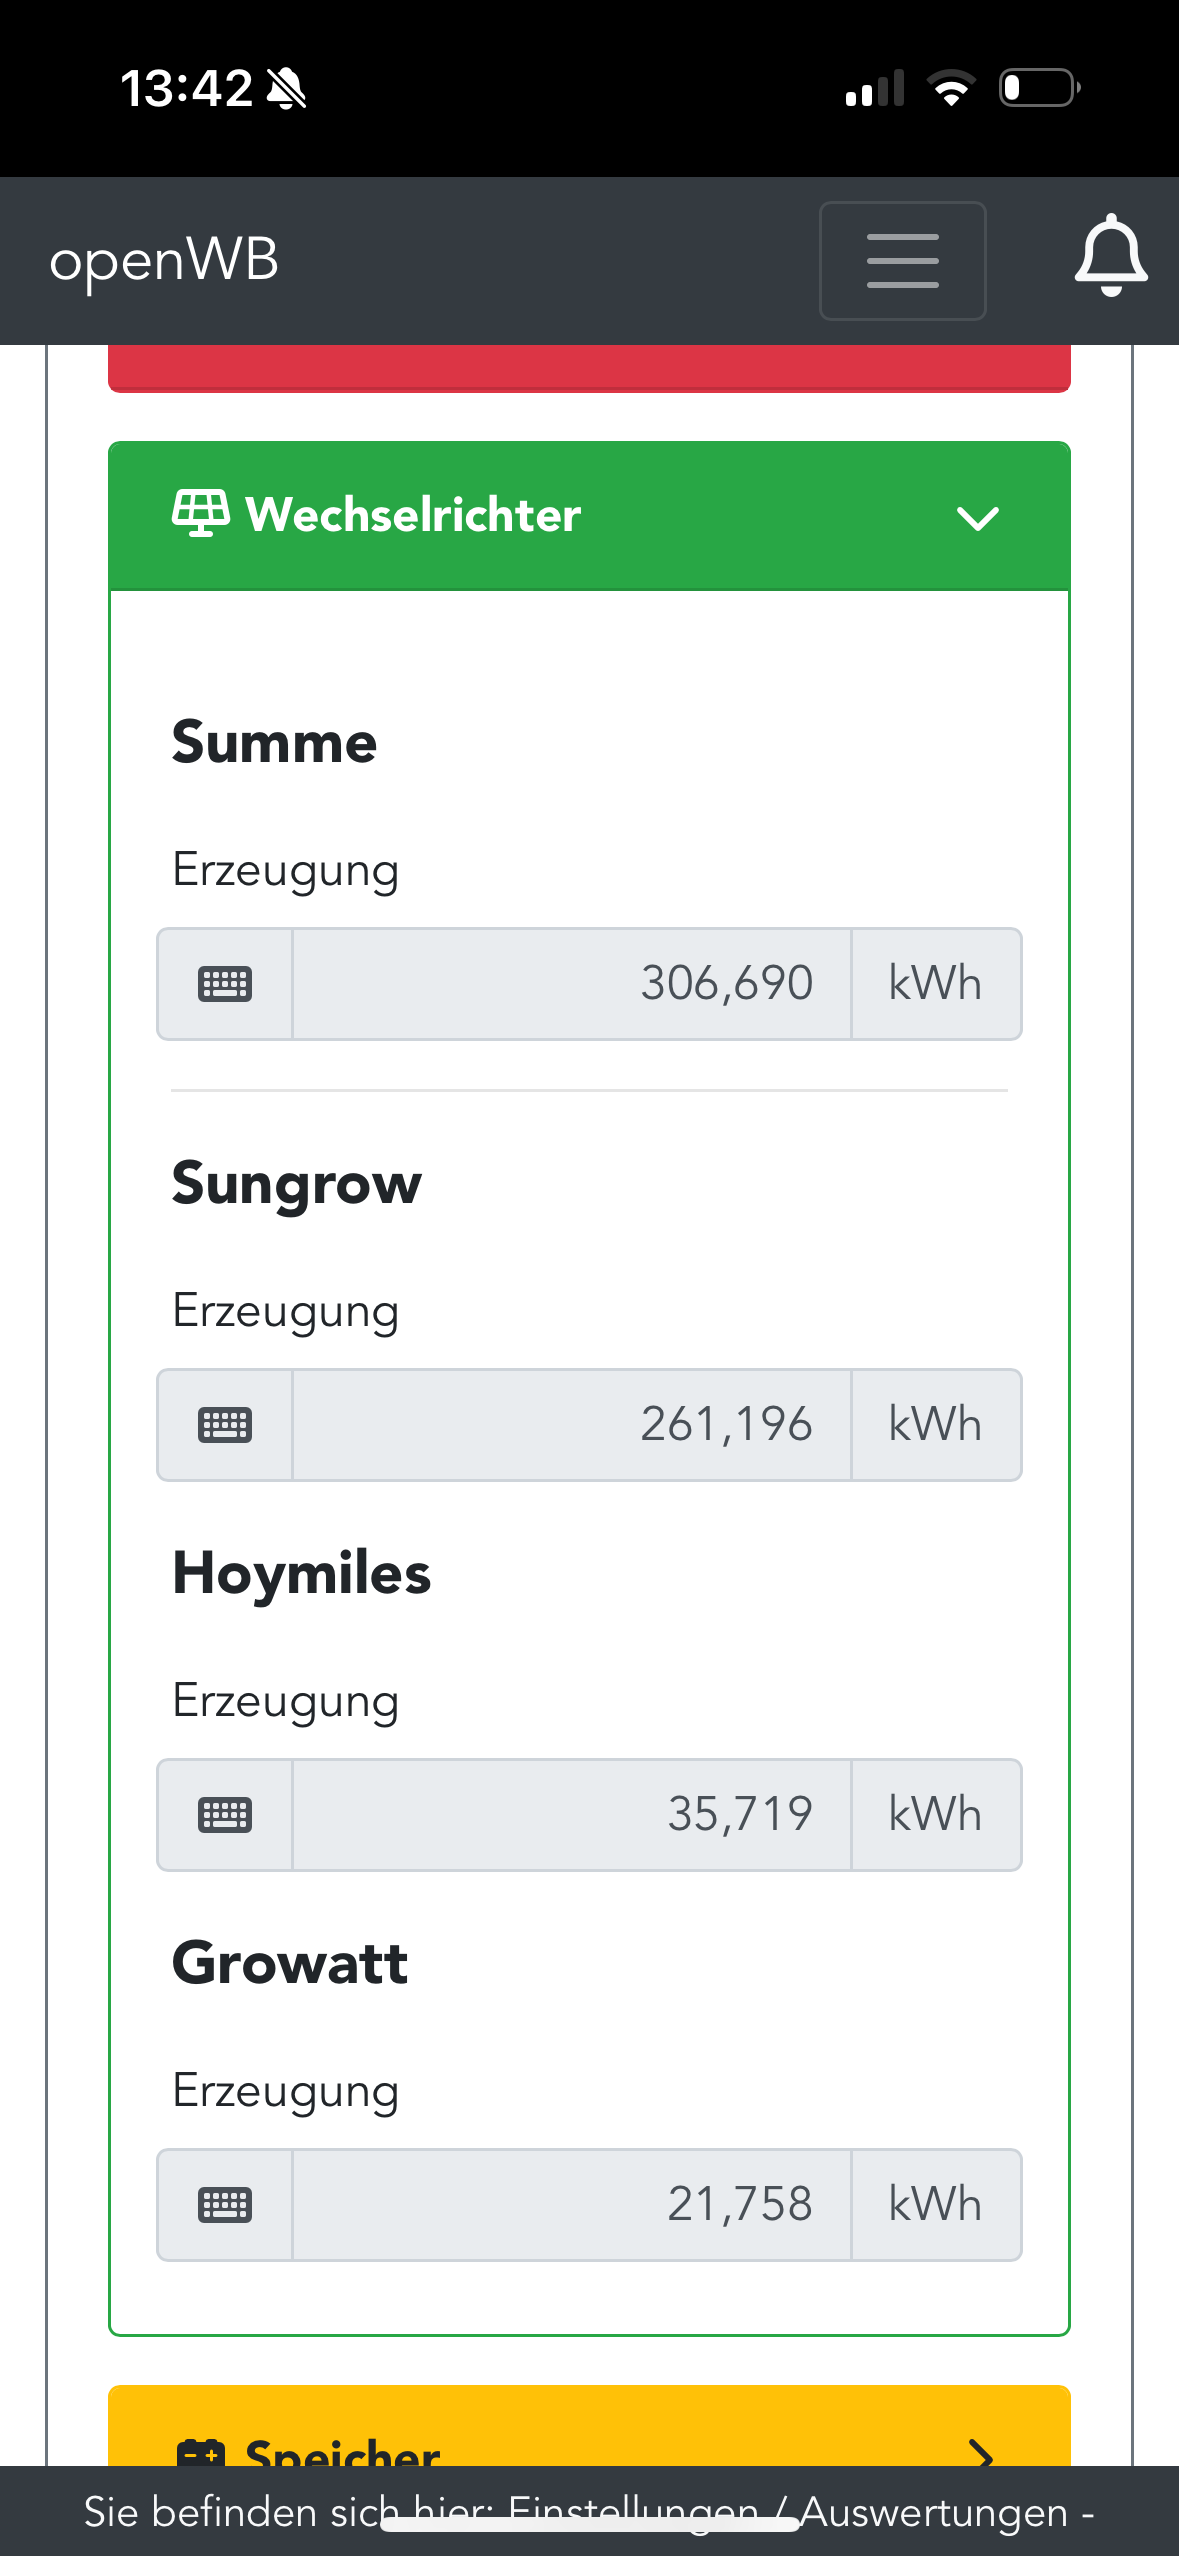The height and width of the screenshot is (2556, 1179).
Task: Select the Growatt field showing 21,758
Action: 571,2205
